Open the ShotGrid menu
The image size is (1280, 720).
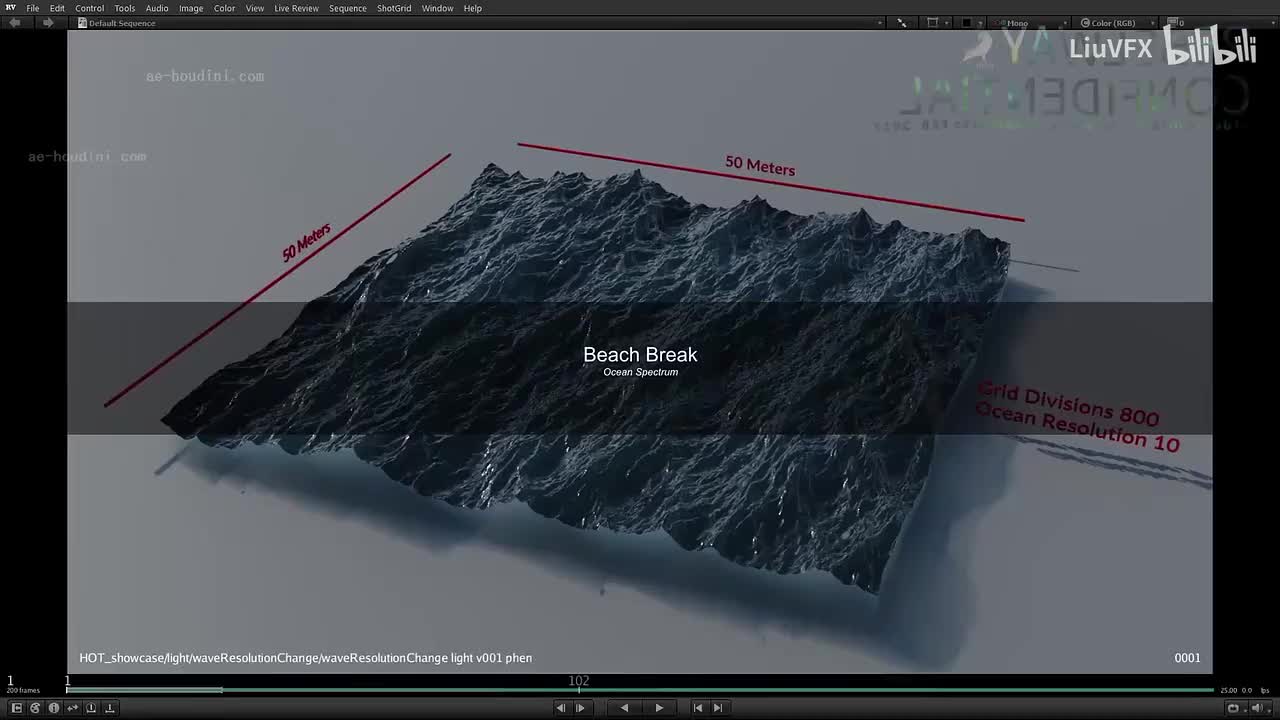tap(394, 8)
